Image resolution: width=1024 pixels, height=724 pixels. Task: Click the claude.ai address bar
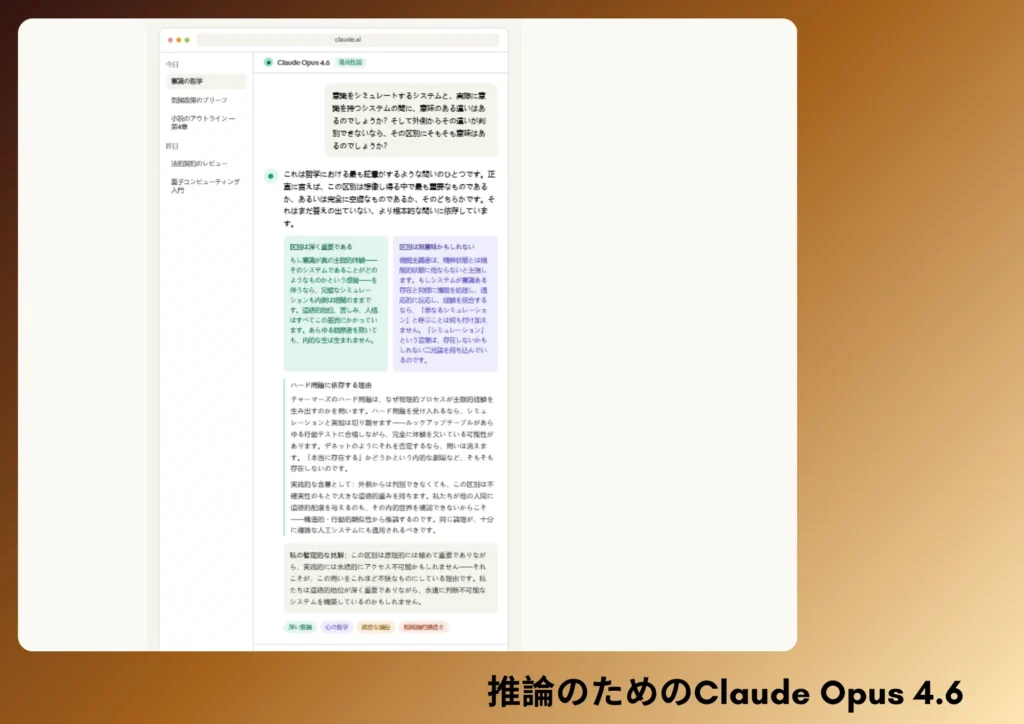pos(347,40)
